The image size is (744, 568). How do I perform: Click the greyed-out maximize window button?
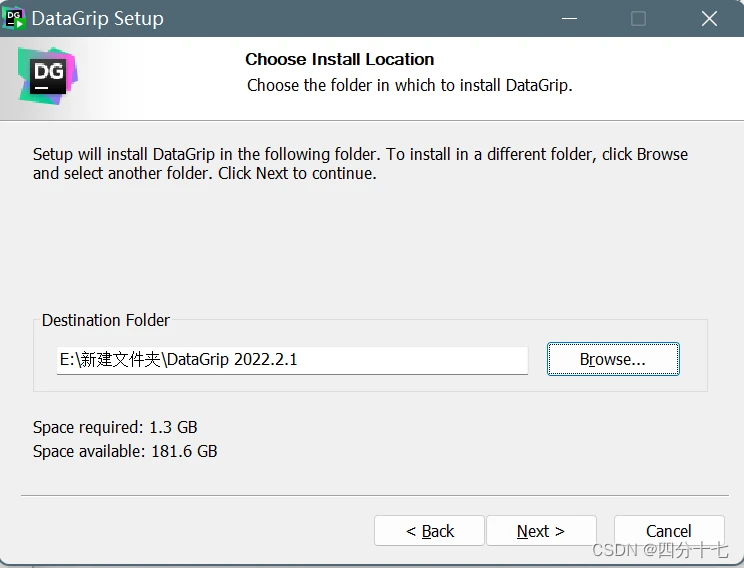[x=638, y=19]
